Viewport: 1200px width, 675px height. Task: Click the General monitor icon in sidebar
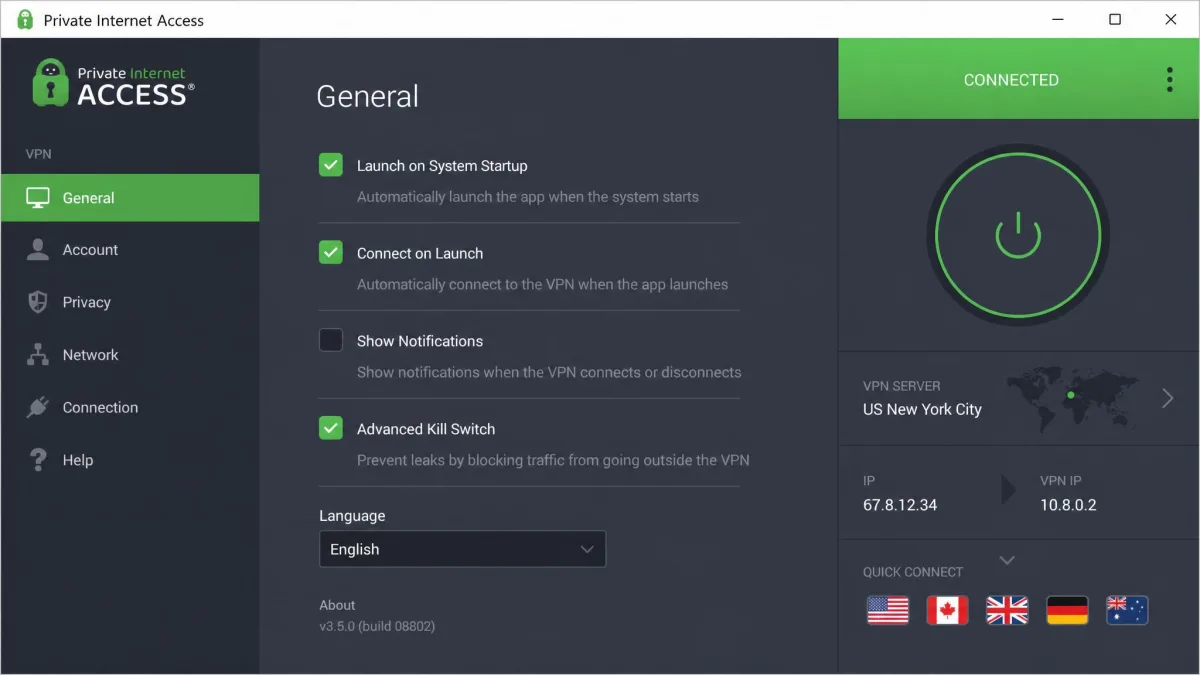38,198
